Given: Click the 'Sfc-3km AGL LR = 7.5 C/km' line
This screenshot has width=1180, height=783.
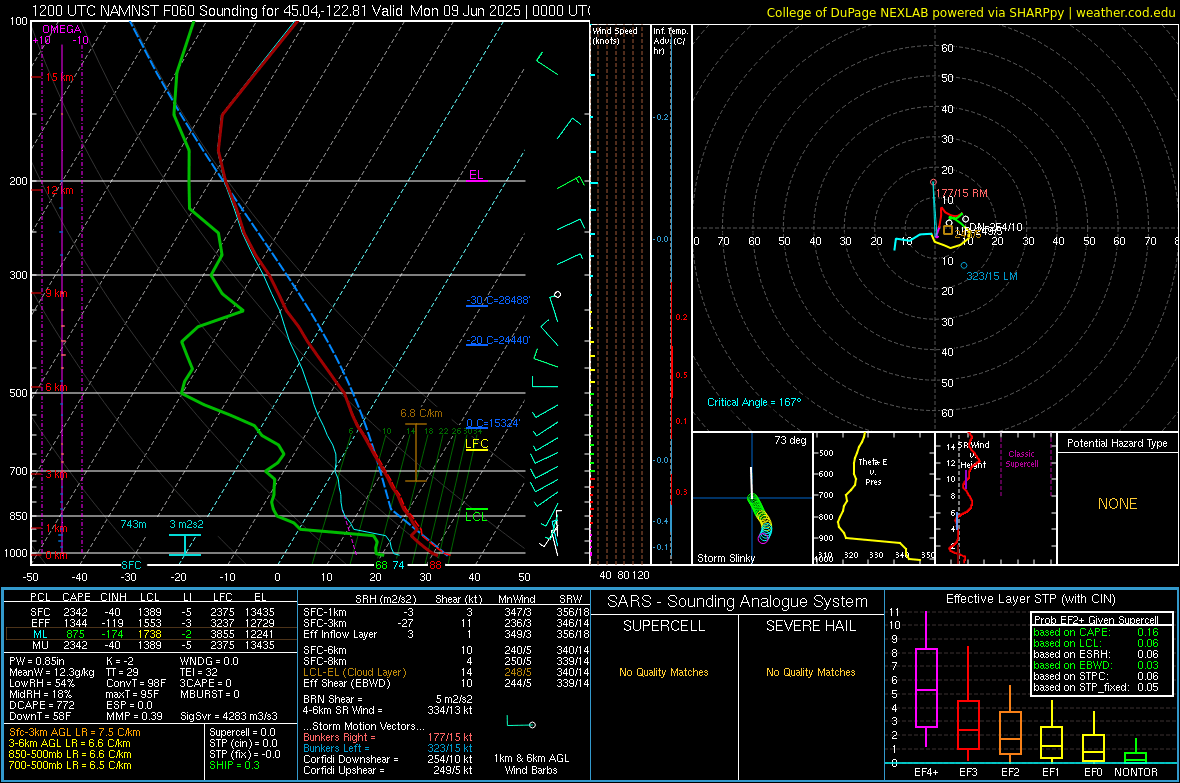Looking at the screenshot, I should tap(75, 733).
